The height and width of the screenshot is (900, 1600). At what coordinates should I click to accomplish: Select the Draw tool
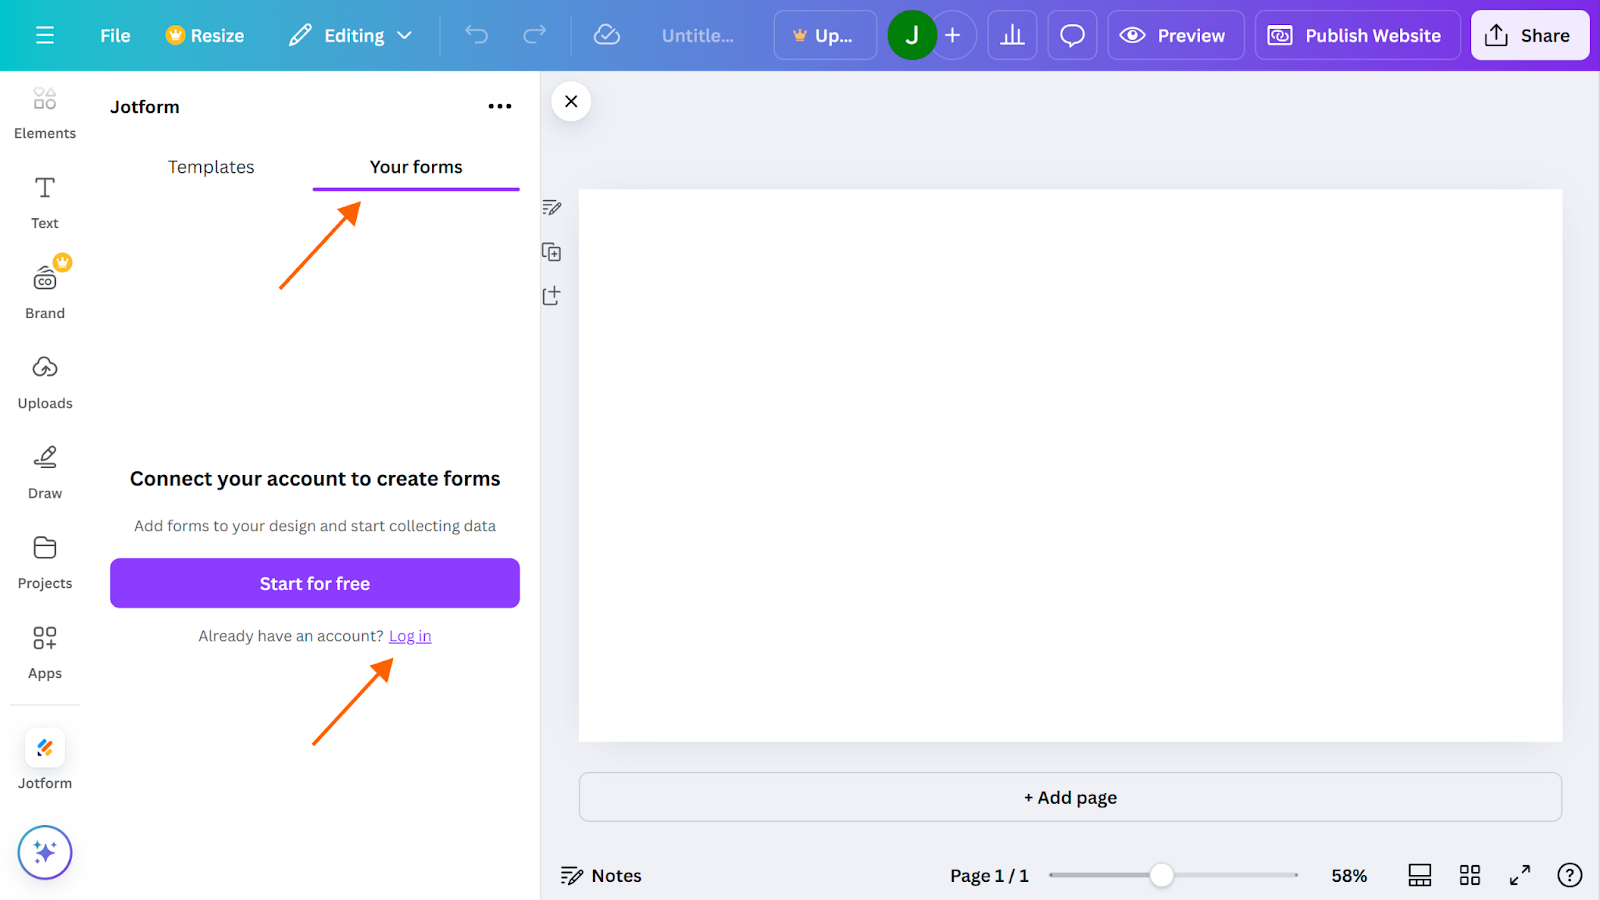[44, 470]
